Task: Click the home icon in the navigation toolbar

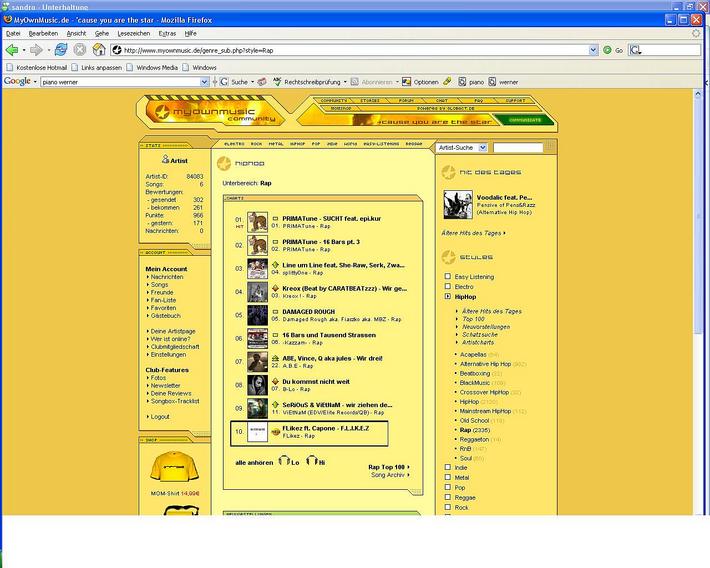Action: point(98,49)
